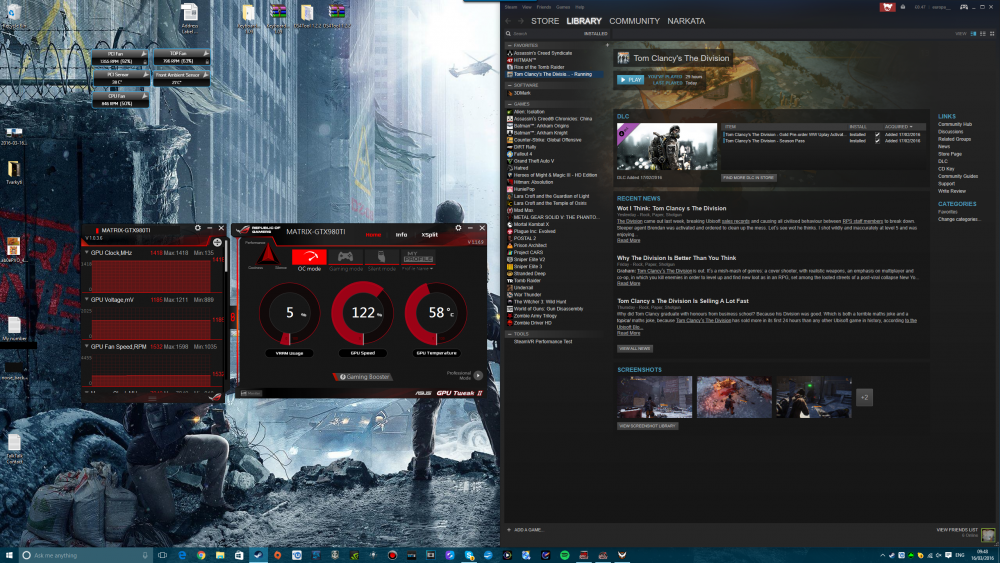Viewport: 1000px width, 563px height.
Task: Click GPU Speed gauge
Action: coord(362,312)
